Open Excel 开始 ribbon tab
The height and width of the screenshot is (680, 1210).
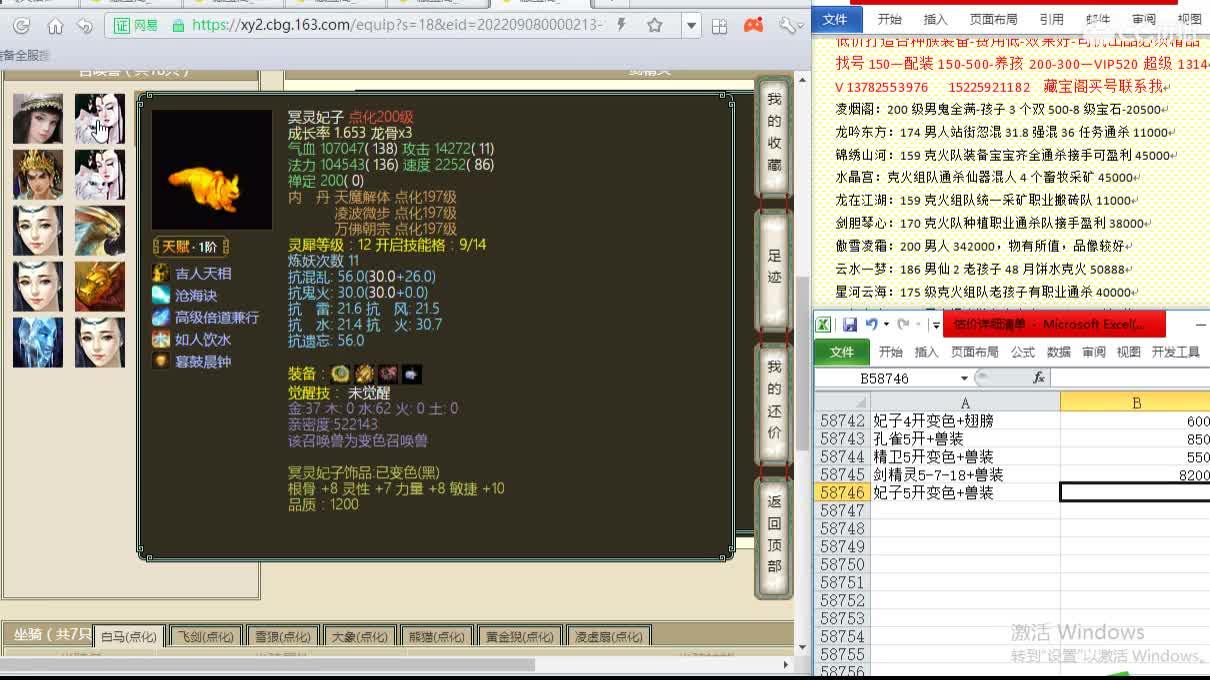tap(890, 352)
